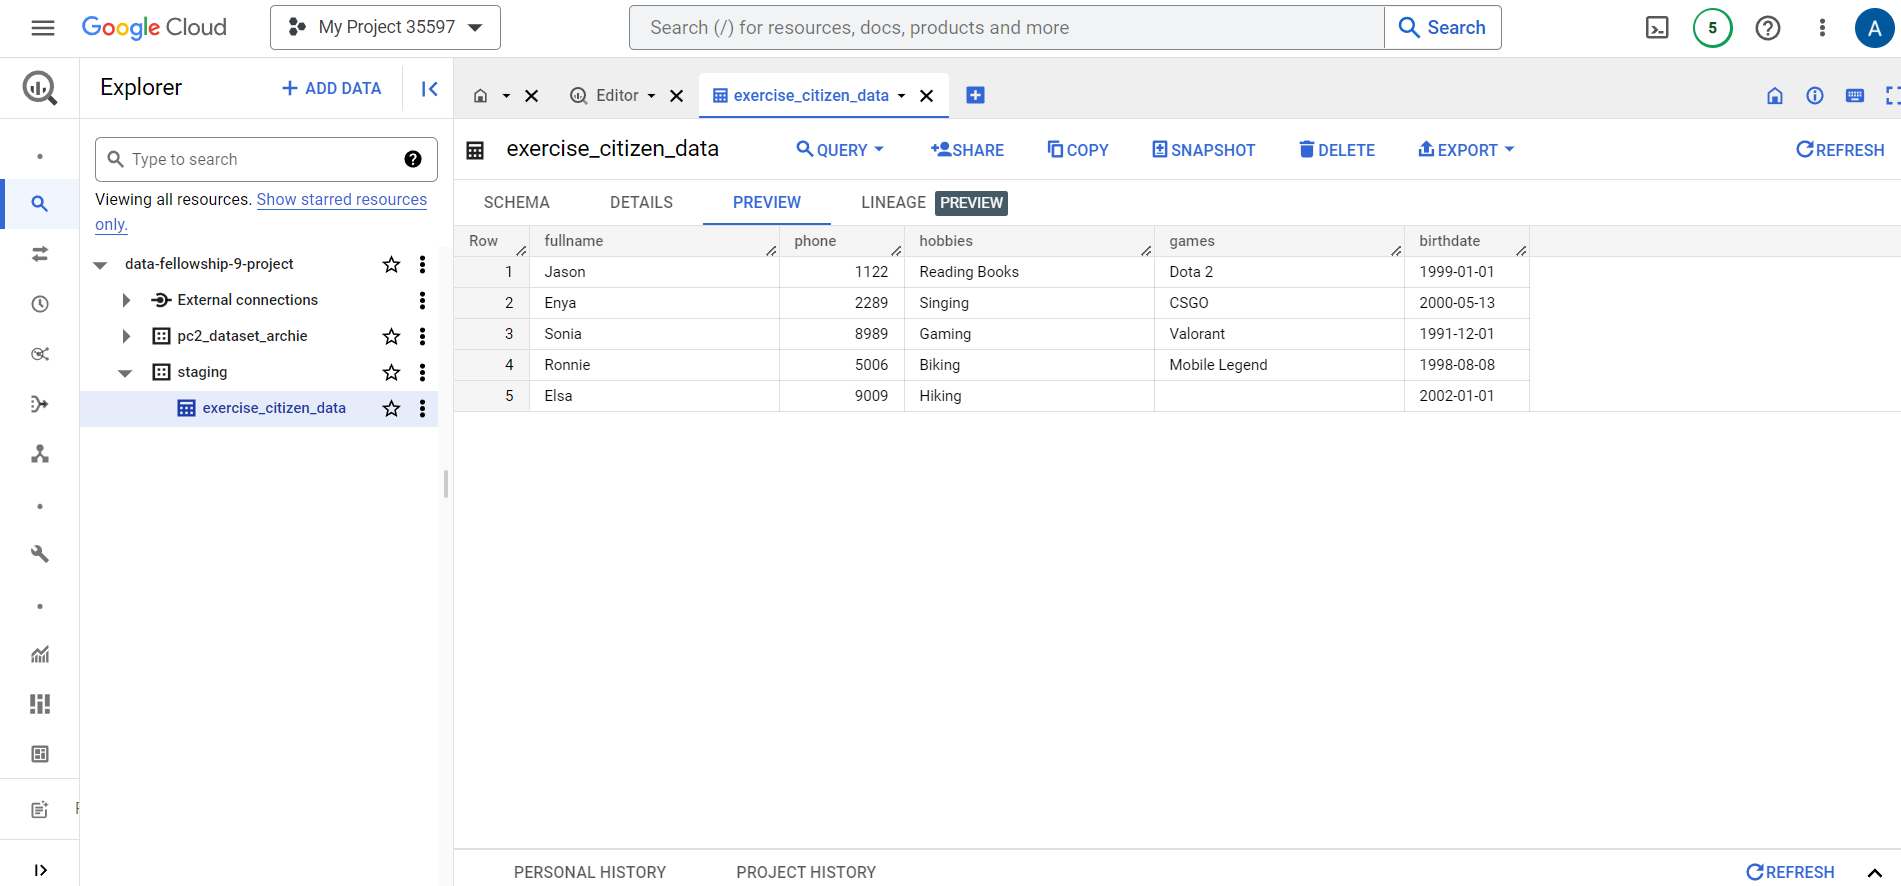Screen dimensions: 1901x886
Task: Expand External connections node
Action: (126, 300)
